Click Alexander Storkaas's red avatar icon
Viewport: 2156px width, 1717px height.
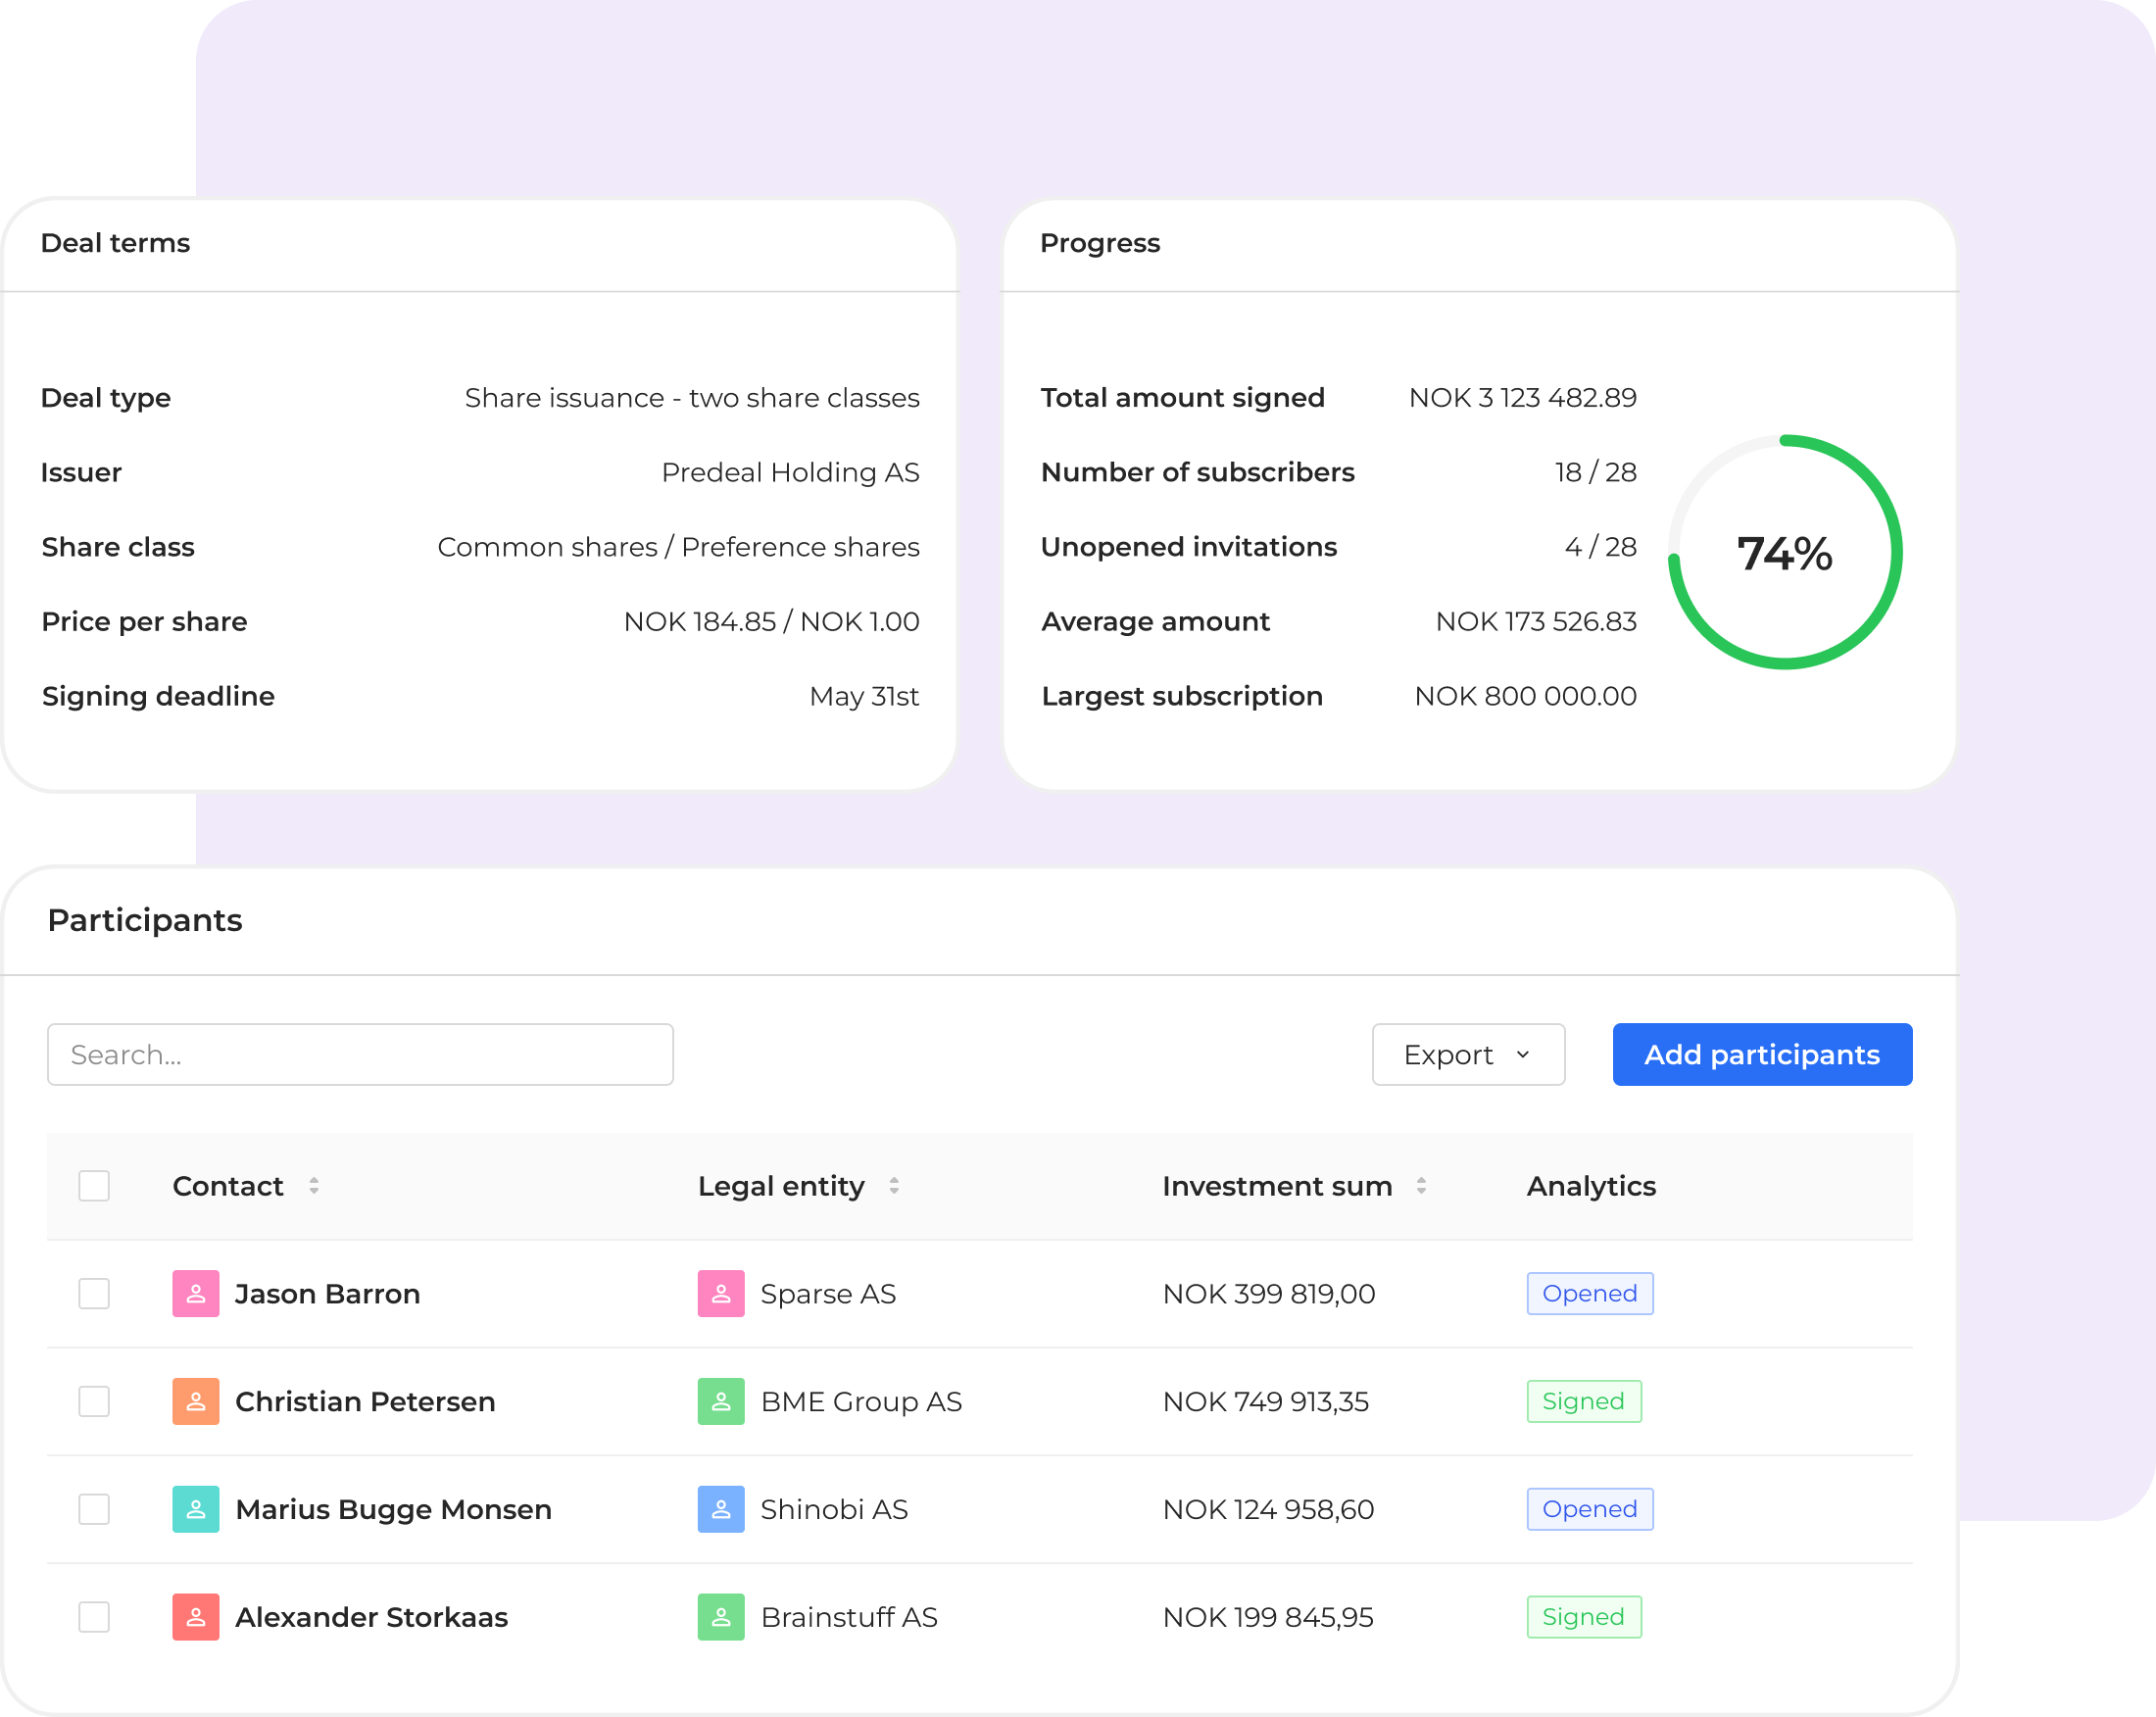195,1617
